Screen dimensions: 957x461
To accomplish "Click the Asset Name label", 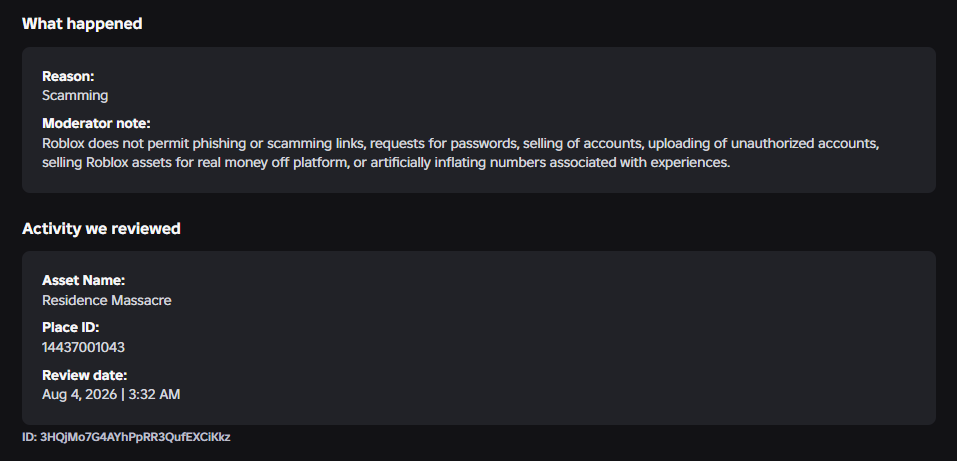I will point(84,280).
